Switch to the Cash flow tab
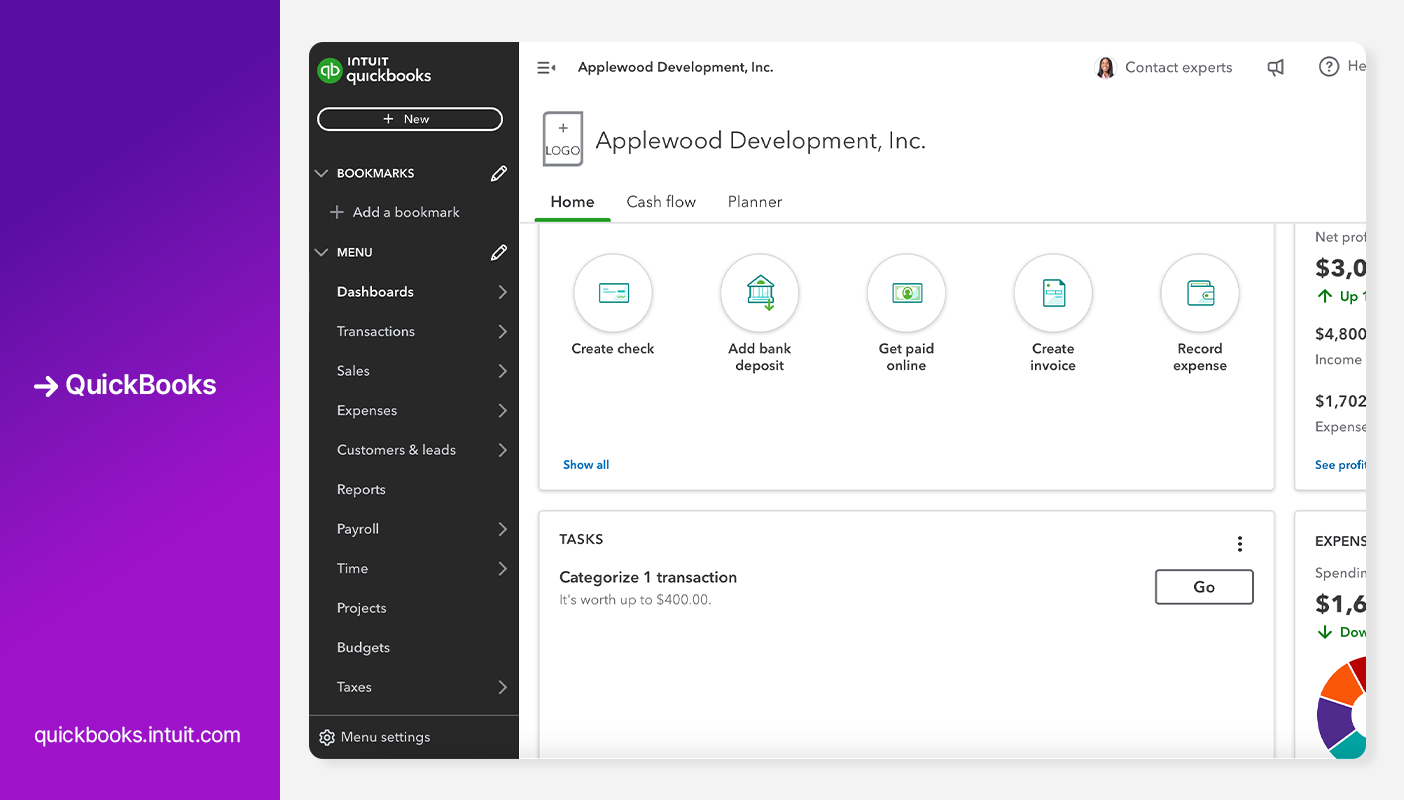Image resolution: width=1404 pixels, height=800 pixels. (661, 202)
